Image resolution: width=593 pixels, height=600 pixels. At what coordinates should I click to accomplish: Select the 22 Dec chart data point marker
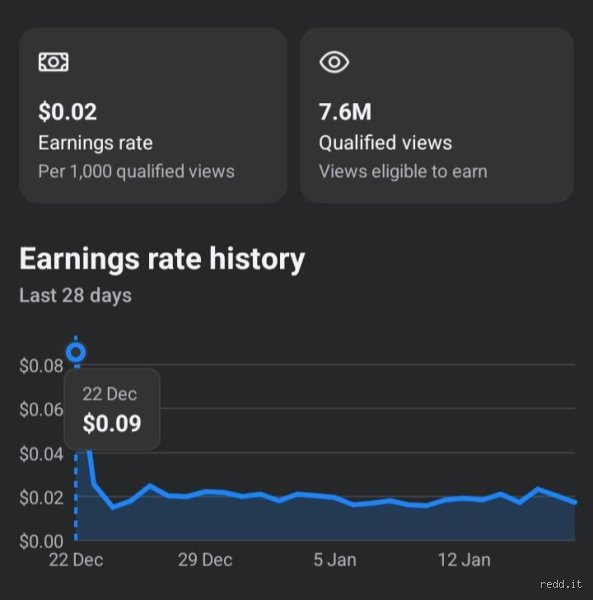pyautogui.click(x=76, y=352)
